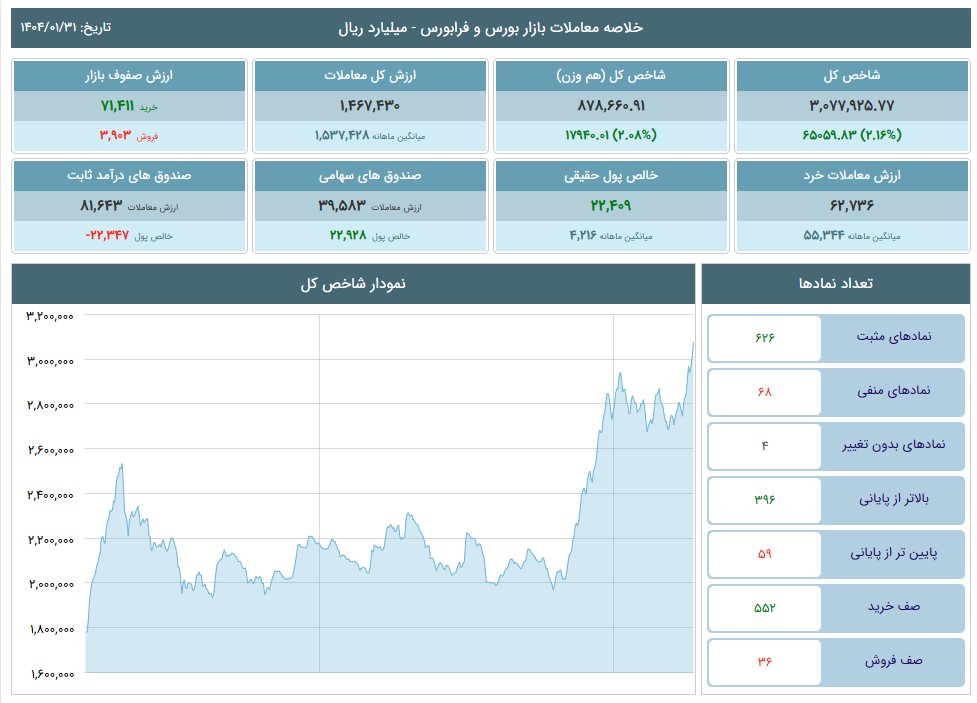
Task: Open the خالص پول حقیقی card header
Action: point(609,176)
